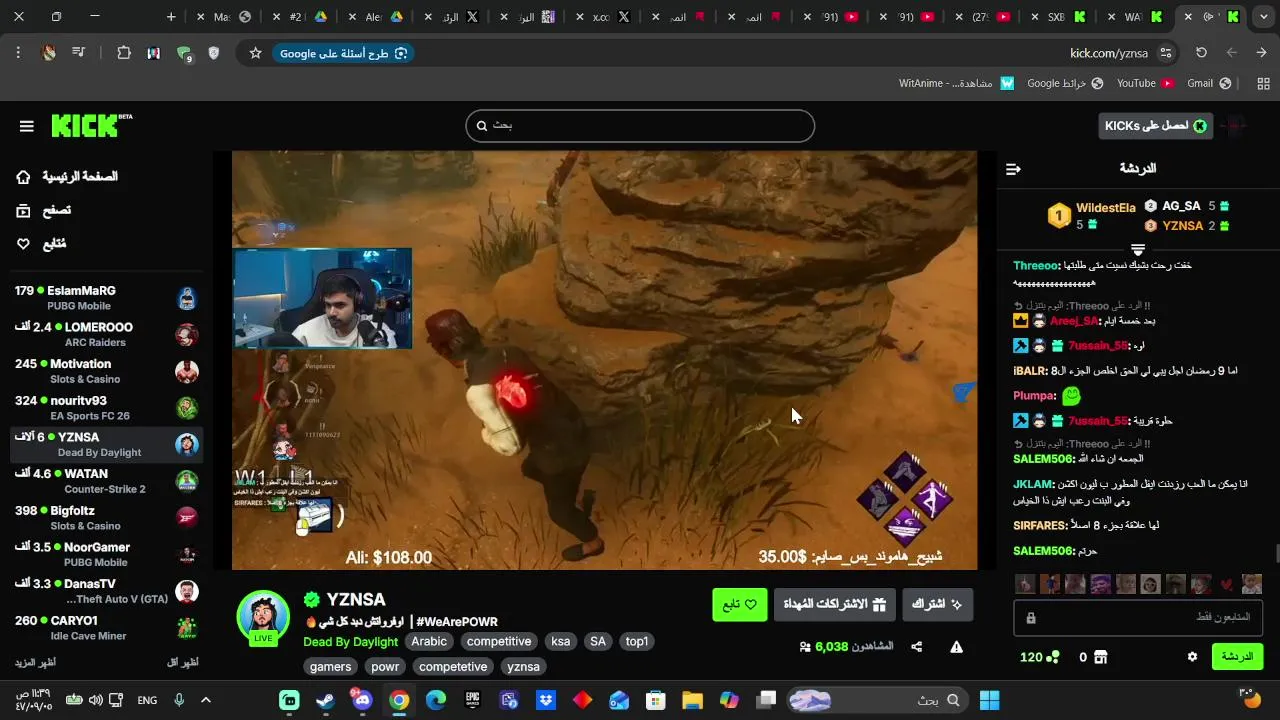Click the ksa tag
This screenshot has height=720, width=1280.
[561, 642]
